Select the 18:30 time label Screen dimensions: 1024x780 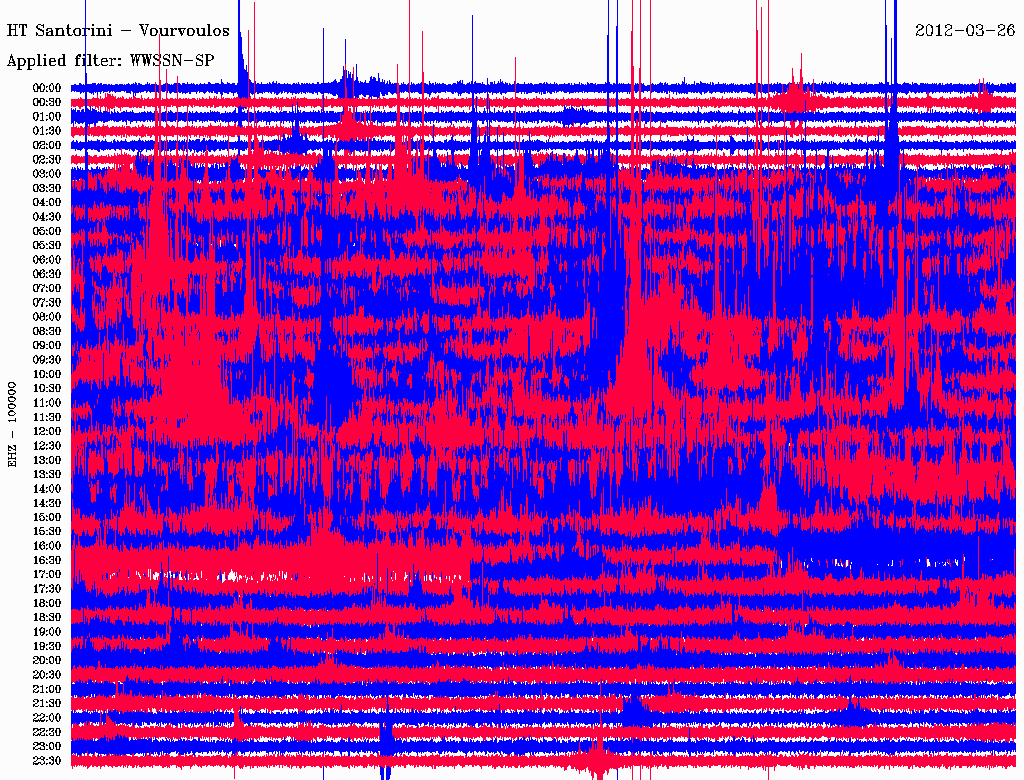(47, 617)
